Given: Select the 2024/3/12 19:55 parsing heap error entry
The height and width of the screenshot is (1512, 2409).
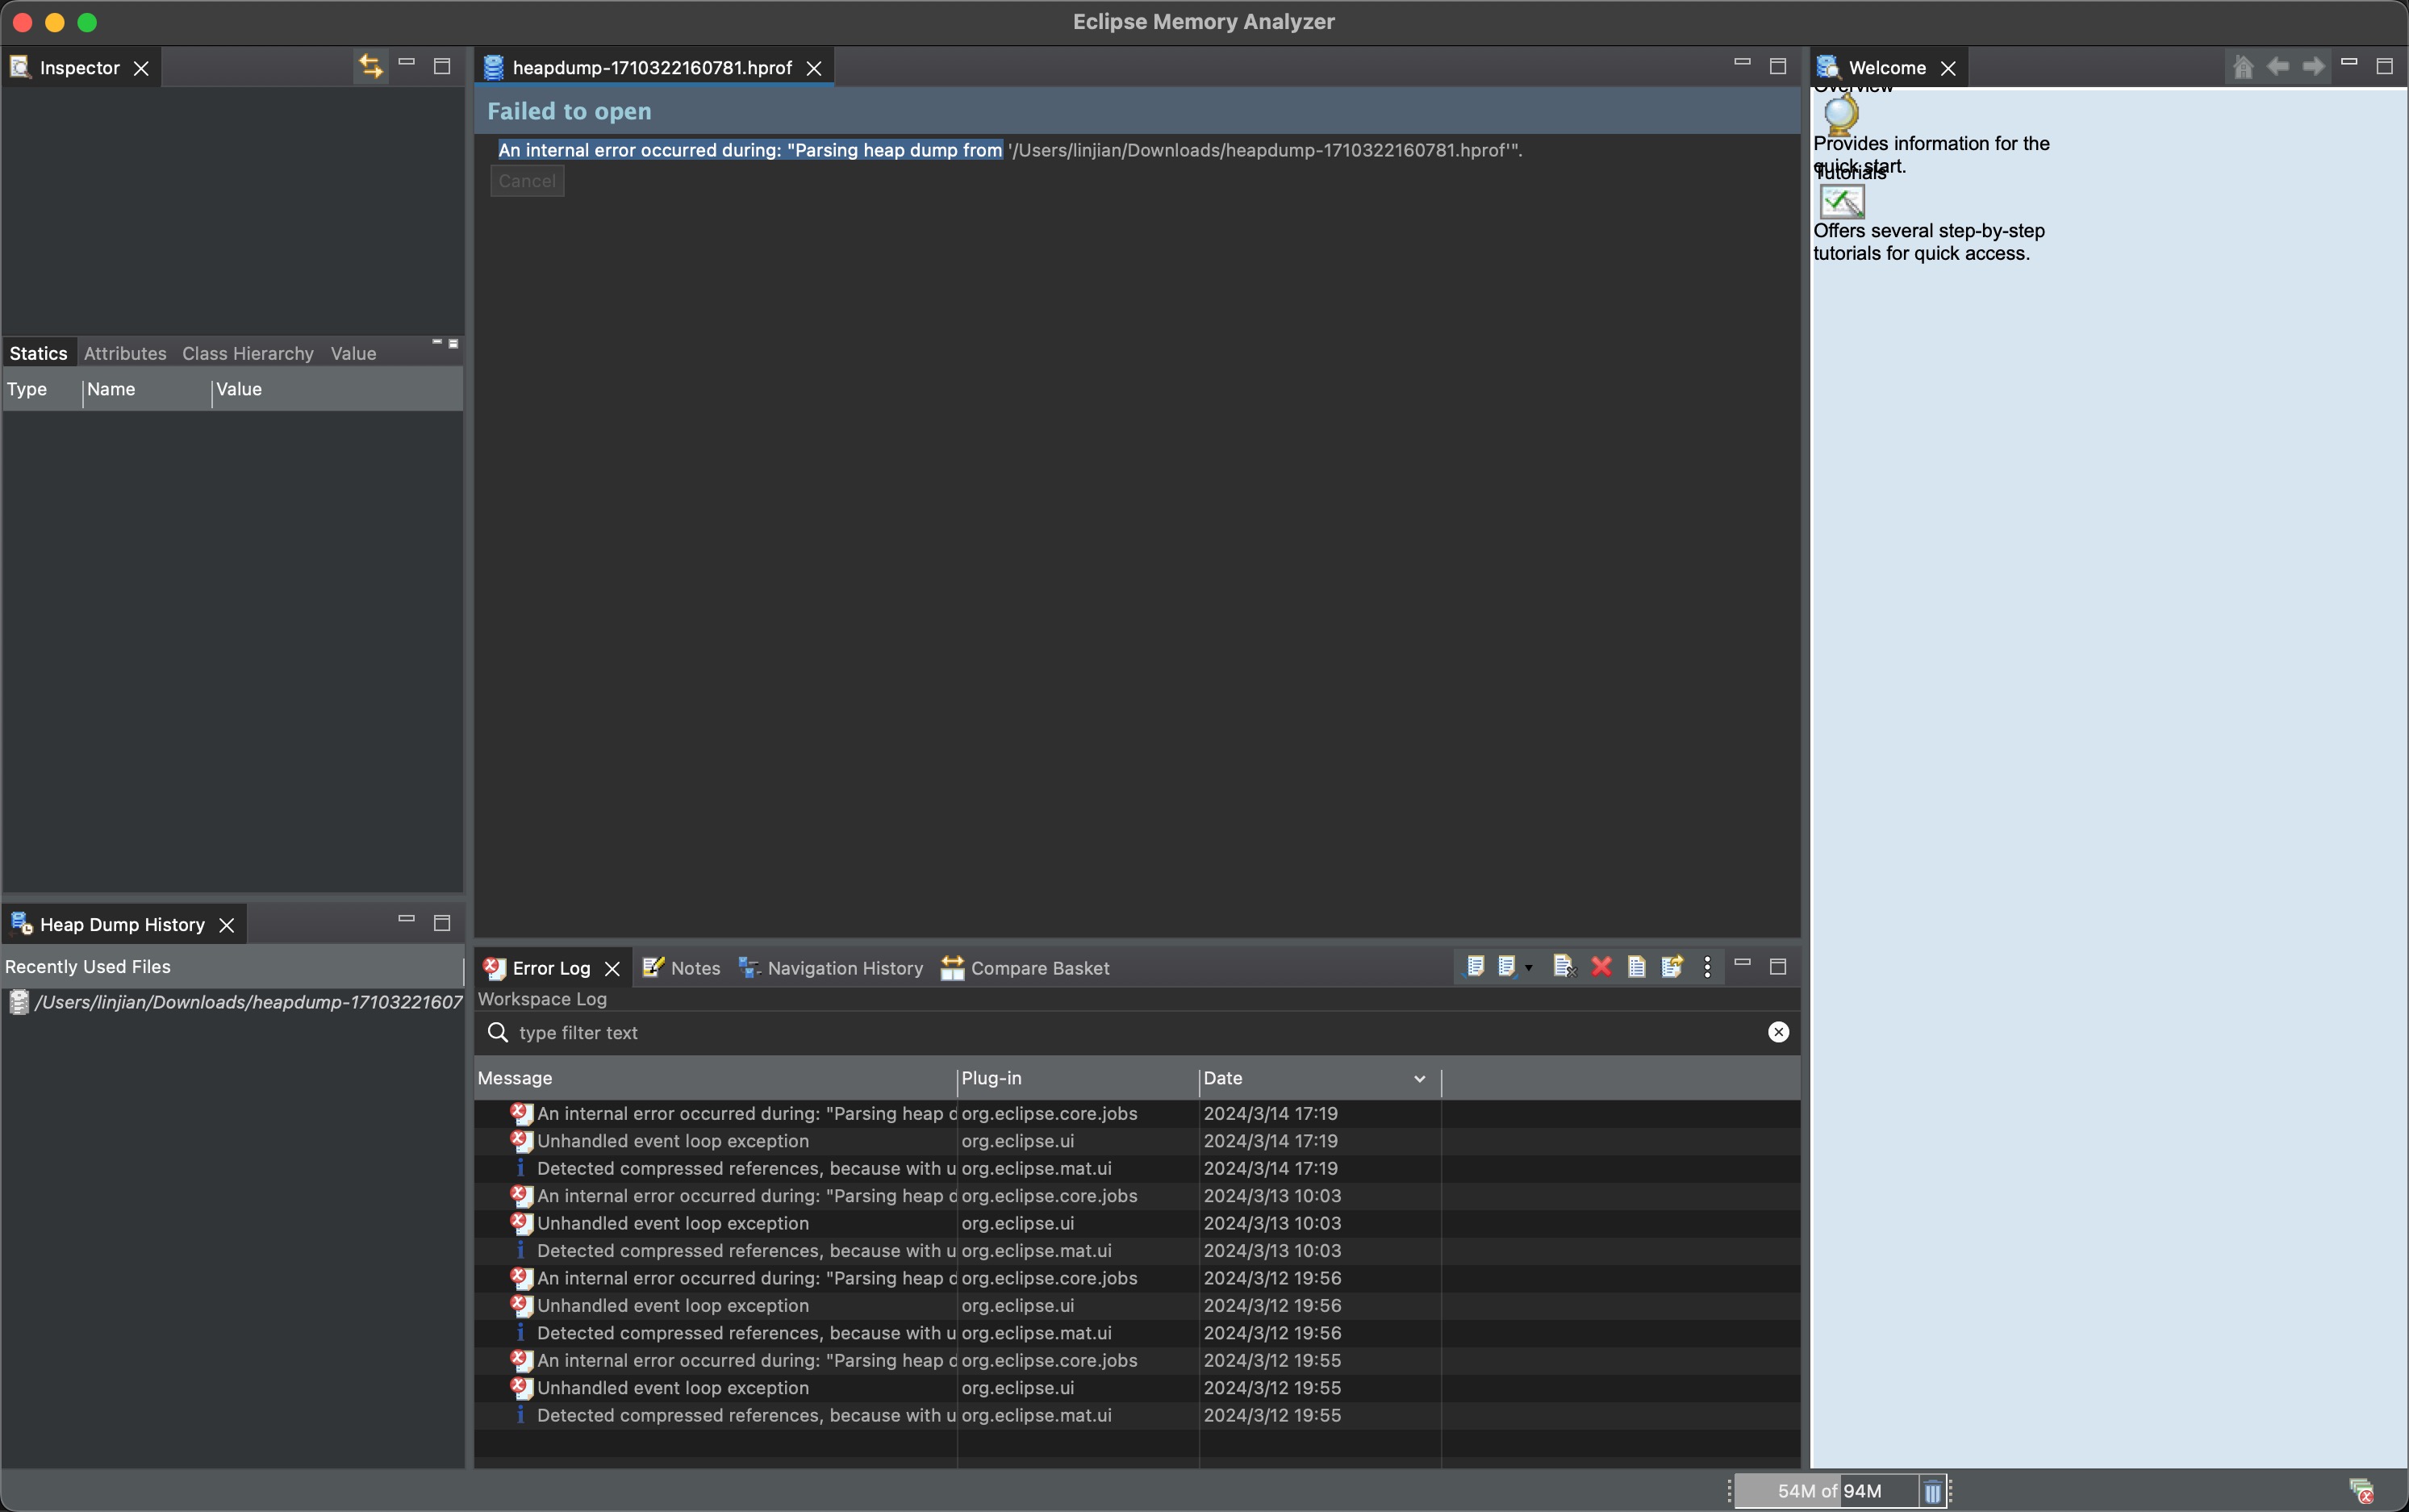Looking at the screenshot, I should click(1138, 1360).
